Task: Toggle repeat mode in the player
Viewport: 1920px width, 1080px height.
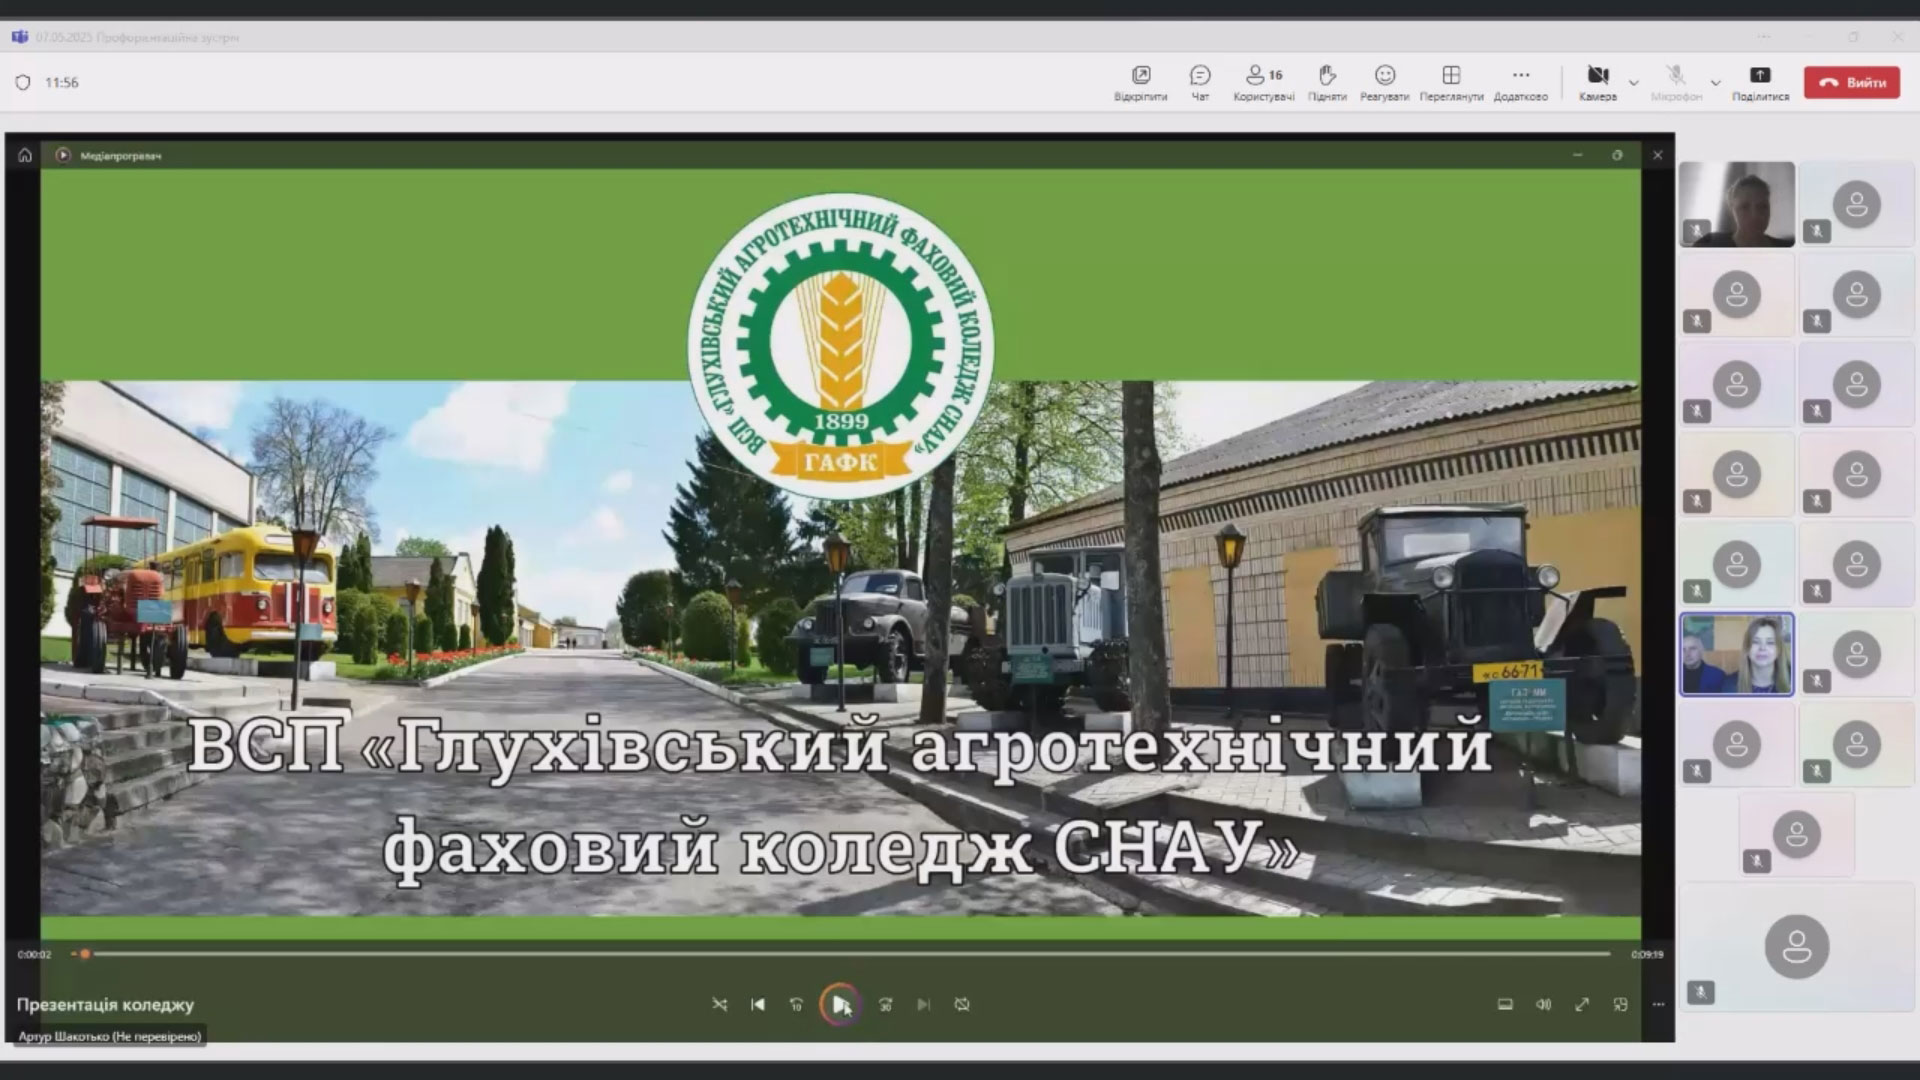Action: click(962, 1004)
